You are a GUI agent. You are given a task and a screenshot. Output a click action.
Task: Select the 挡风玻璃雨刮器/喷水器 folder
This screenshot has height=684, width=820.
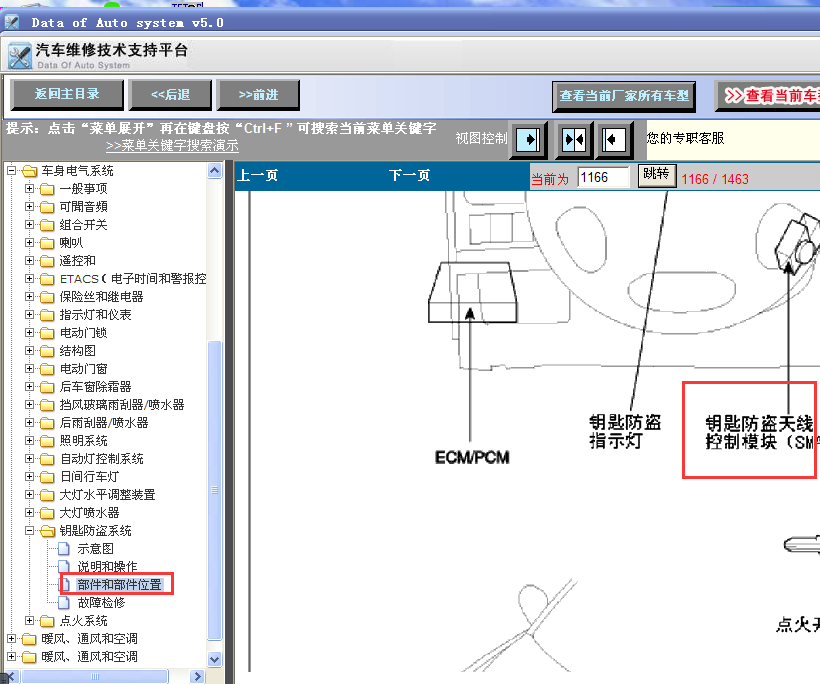(121, 405)
